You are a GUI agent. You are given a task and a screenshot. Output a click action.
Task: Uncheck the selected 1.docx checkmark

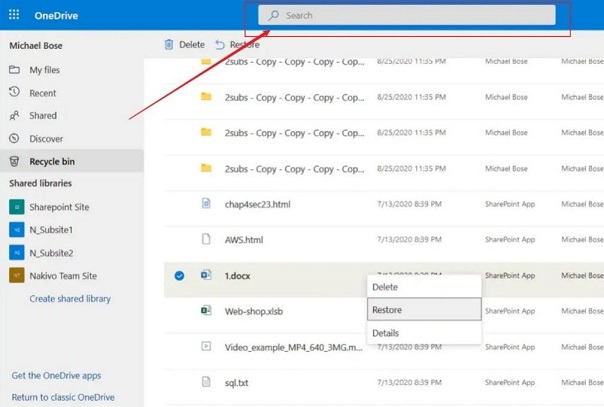pyautogui.click(x=179, y=276)
